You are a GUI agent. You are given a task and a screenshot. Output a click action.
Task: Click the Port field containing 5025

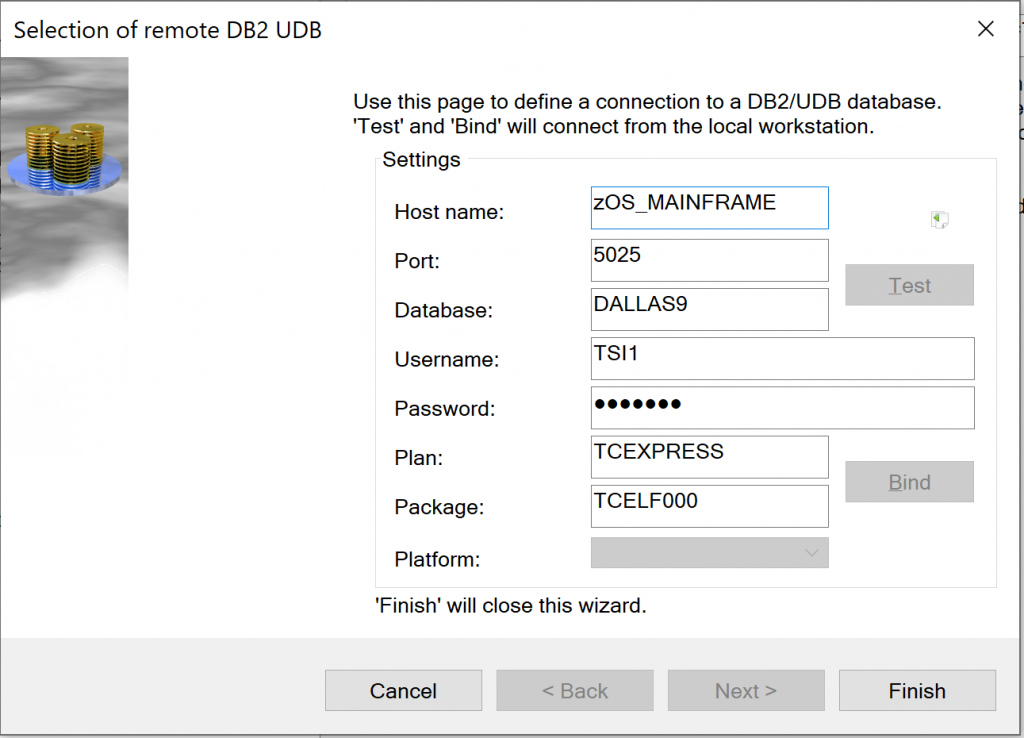point(709,260)
